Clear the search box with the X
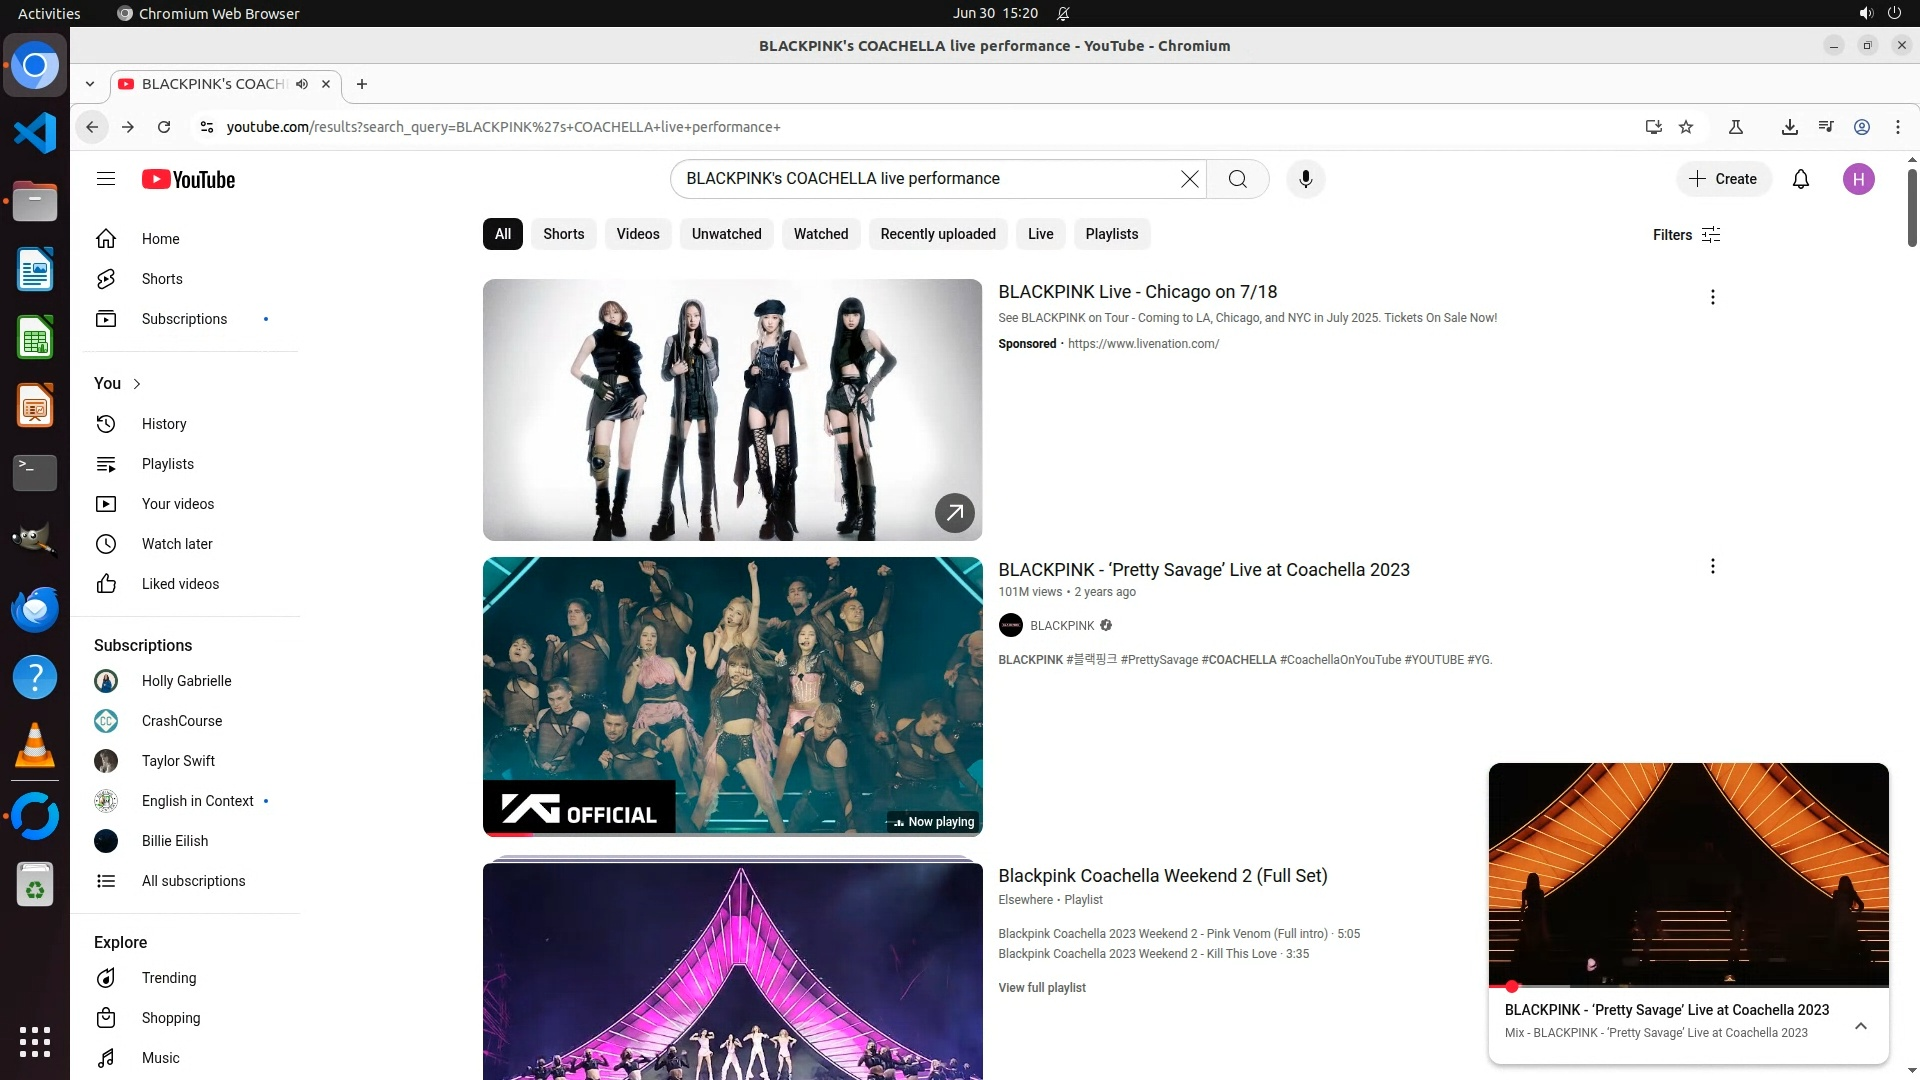 point(1189,179)
